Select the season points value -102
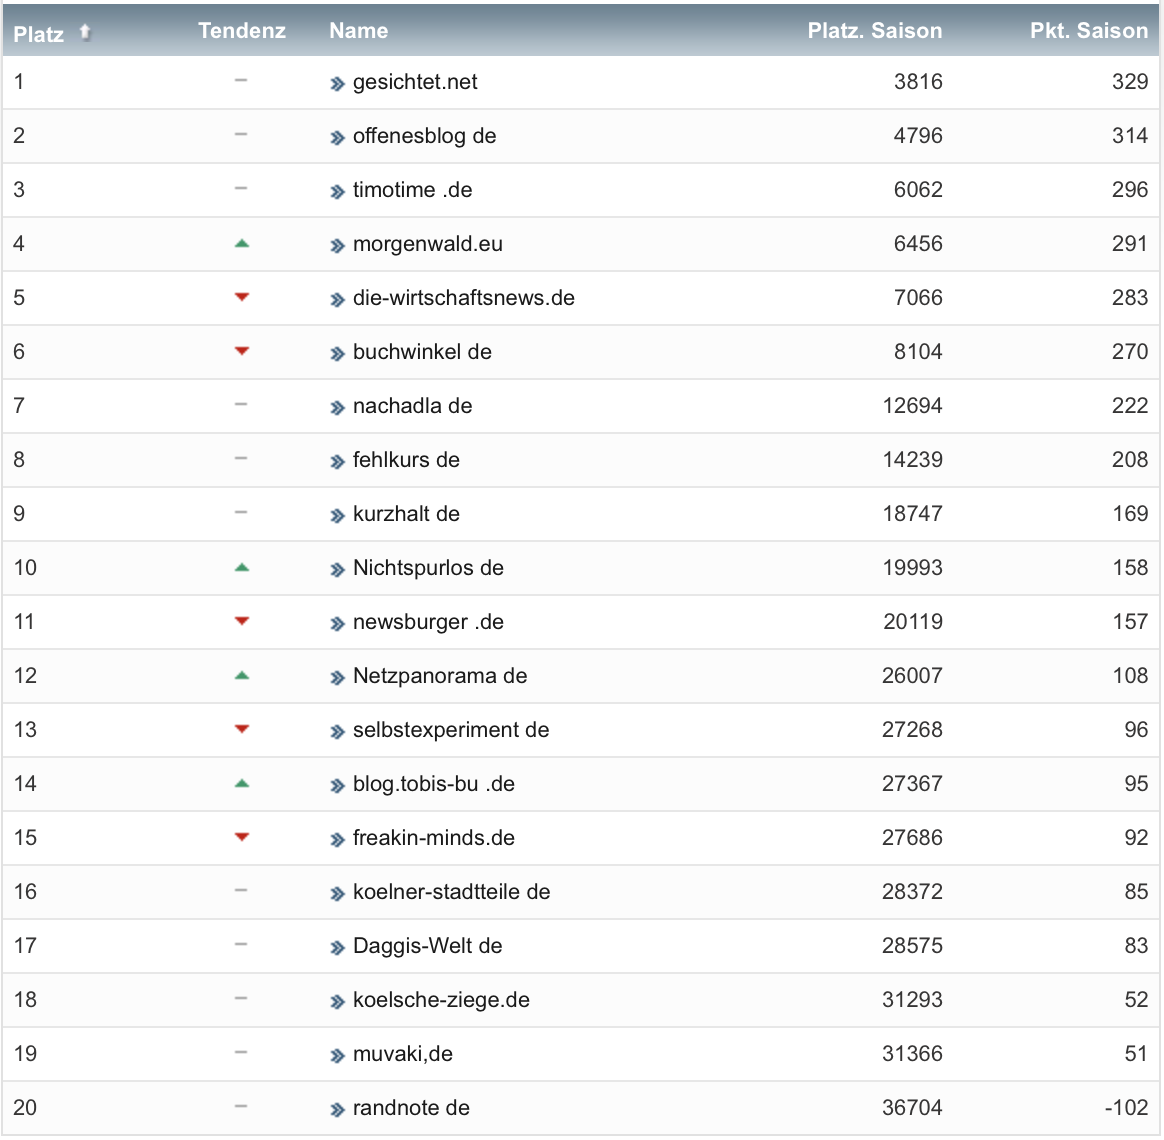 click(x=1126, y=1108)
